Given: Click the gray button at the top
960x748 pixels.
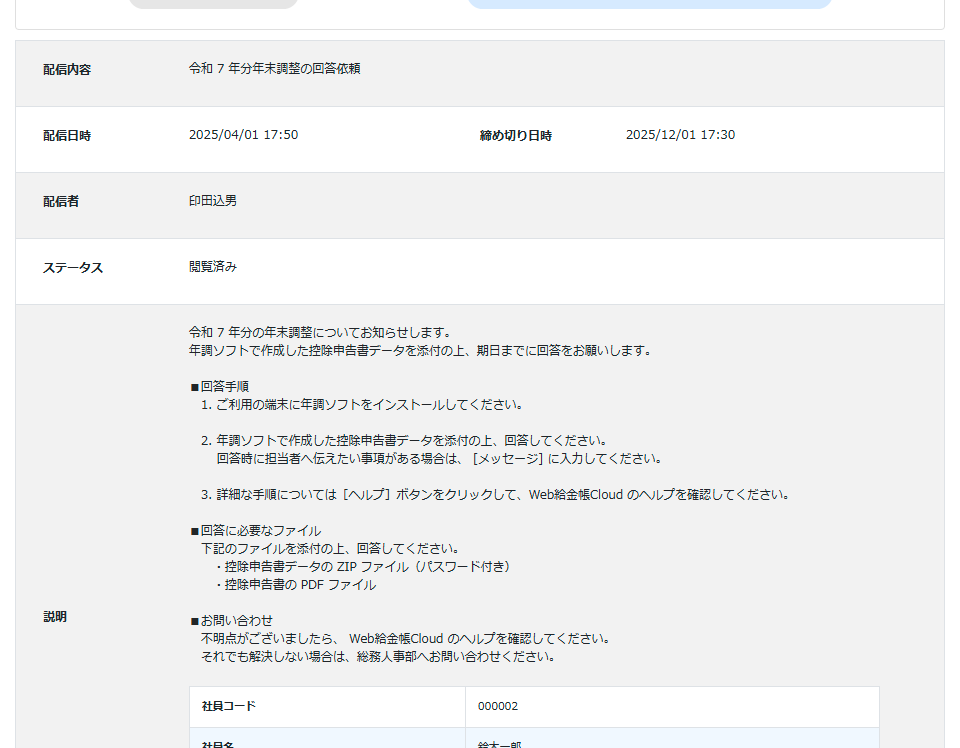Looking at the screenshot, I should pos(214,3).
